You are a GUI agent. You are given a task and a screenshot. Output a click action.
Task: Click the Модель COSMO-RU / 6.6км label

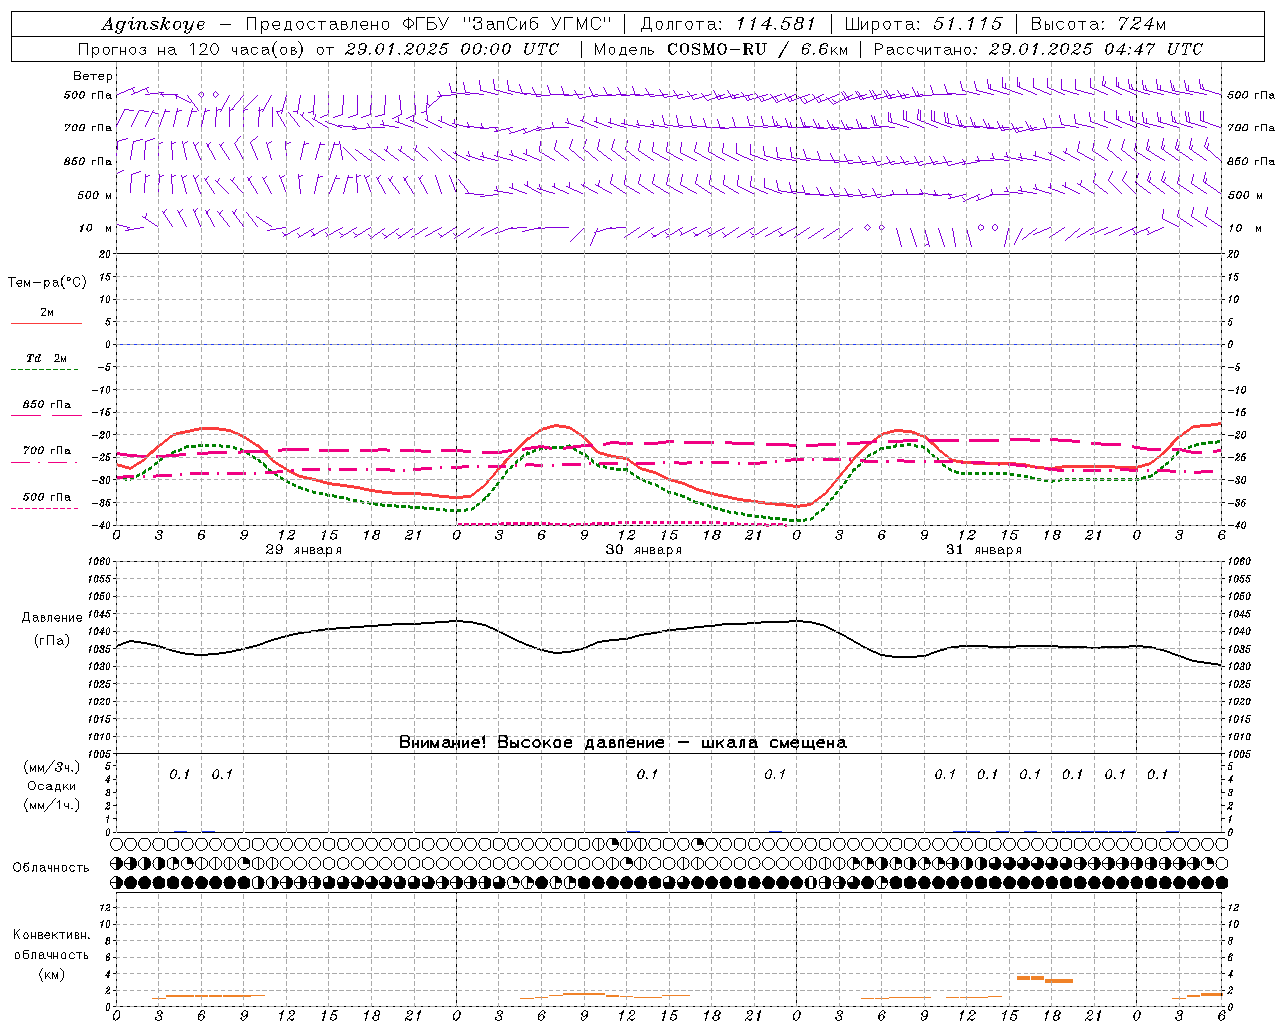(x=721, y=49)
